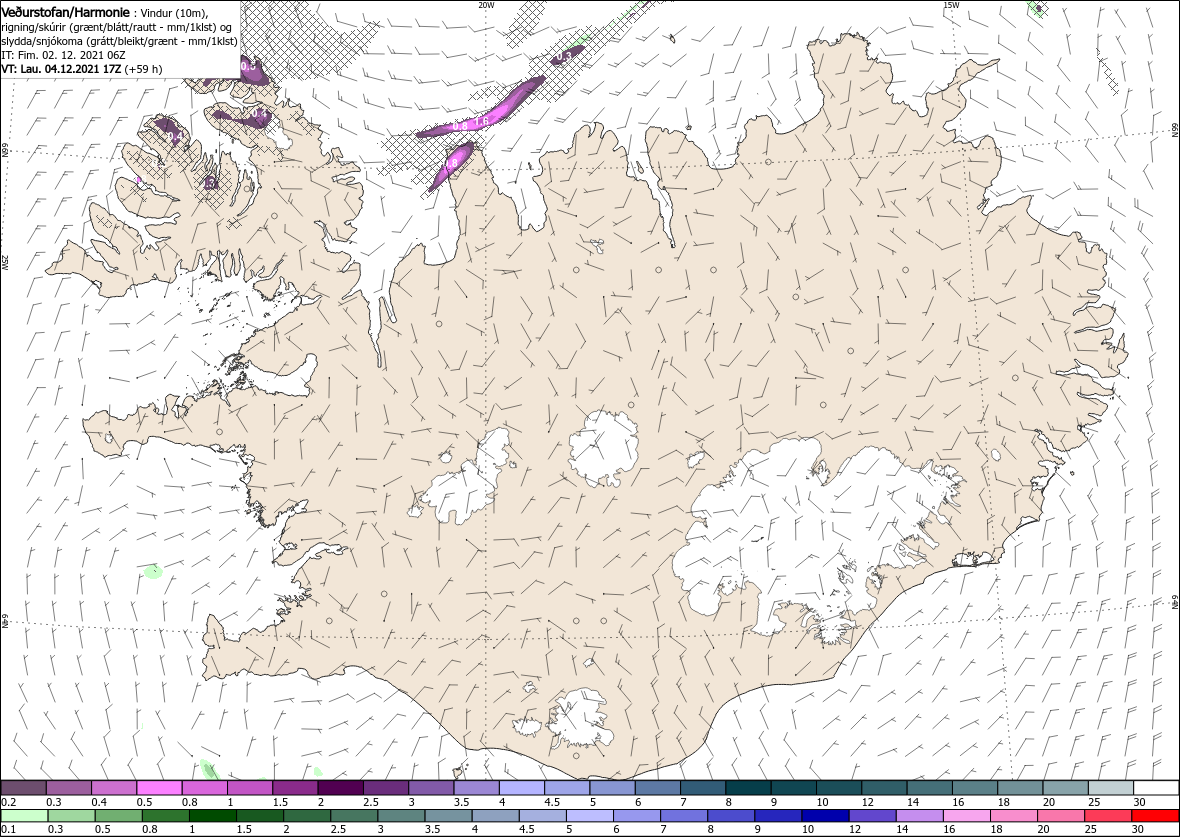The width and height of the screenshot is (1180, 837).
Task: Click the violet swatch labeled 3, upper legend row
Action: [431, 788]
